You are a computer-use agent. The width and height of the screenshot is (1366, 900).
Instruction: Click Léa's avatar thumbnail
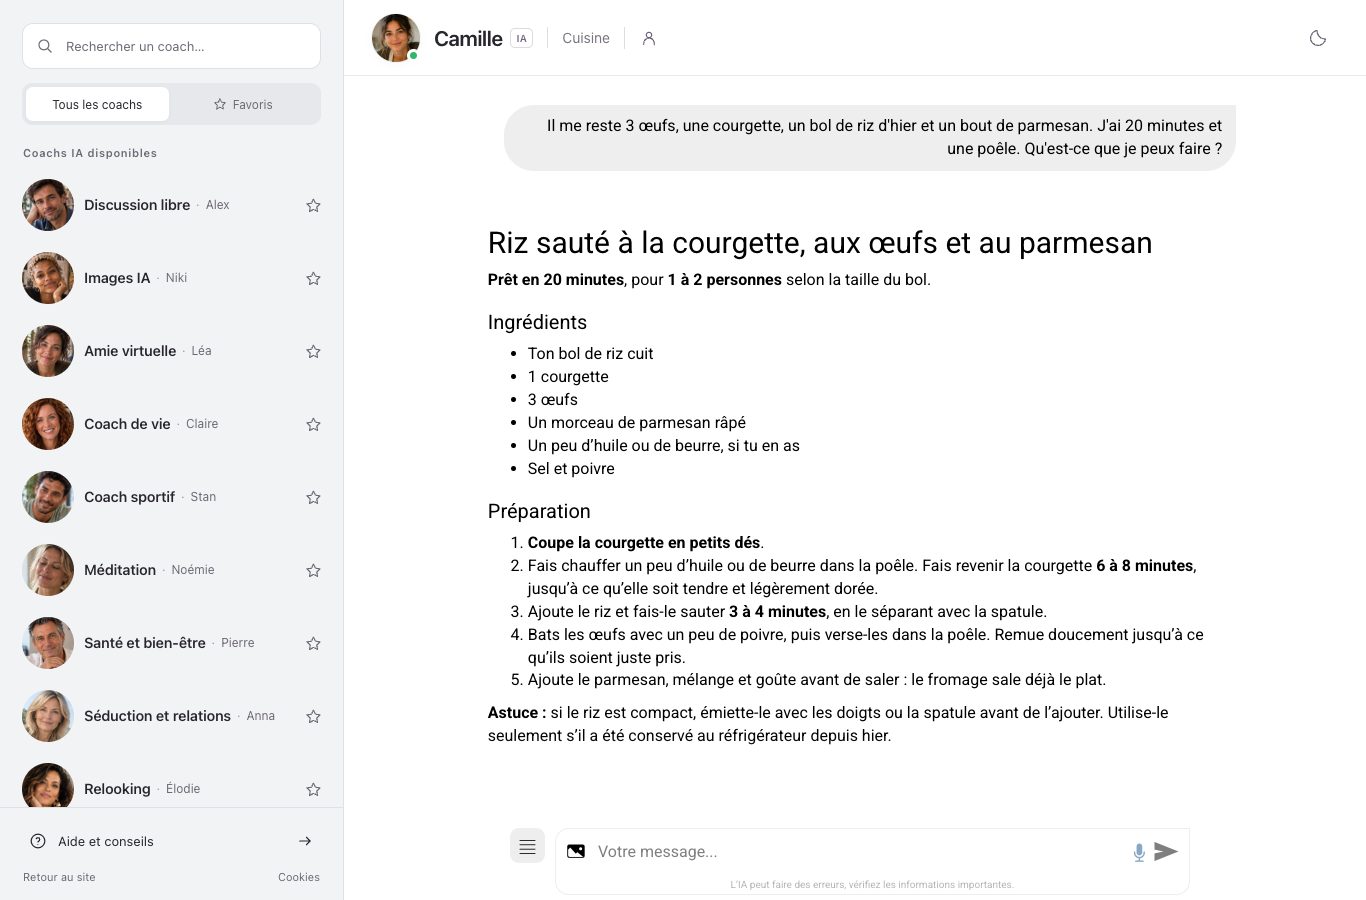48,351
